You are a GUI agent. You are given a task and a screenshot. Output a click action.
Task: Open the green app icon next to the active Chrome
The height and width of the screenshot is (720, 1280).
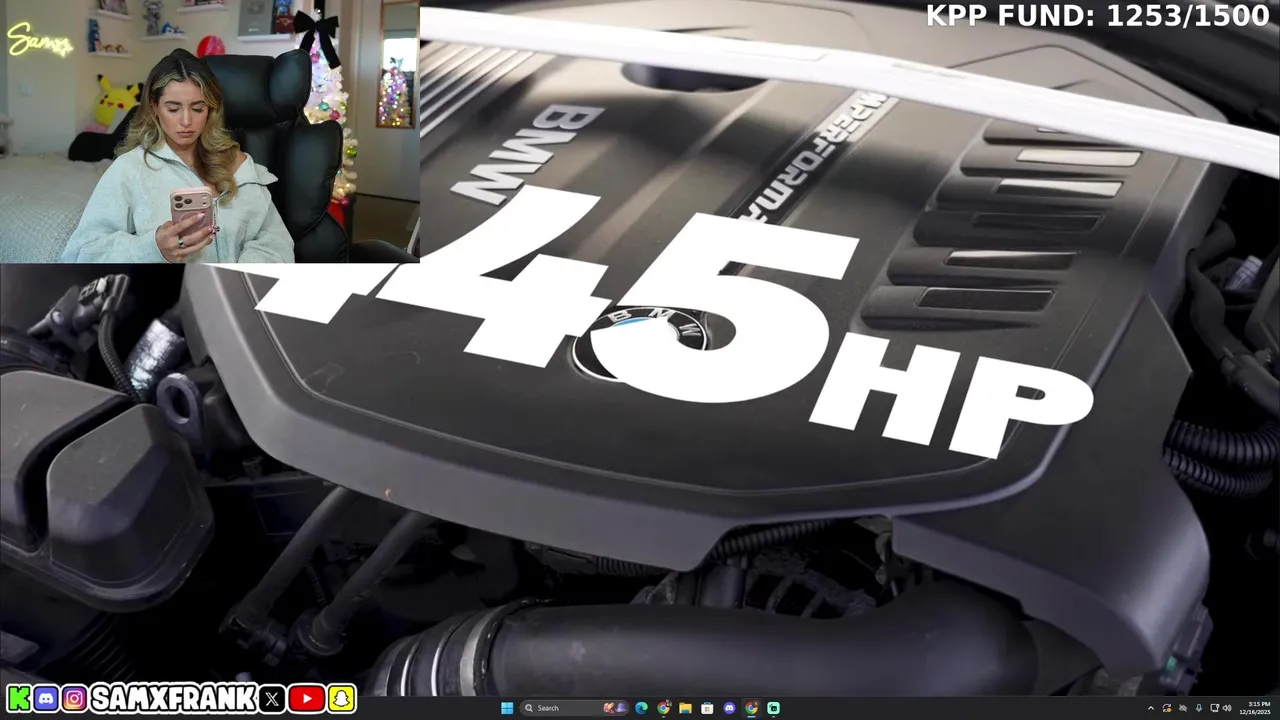[x=773, y=708]
